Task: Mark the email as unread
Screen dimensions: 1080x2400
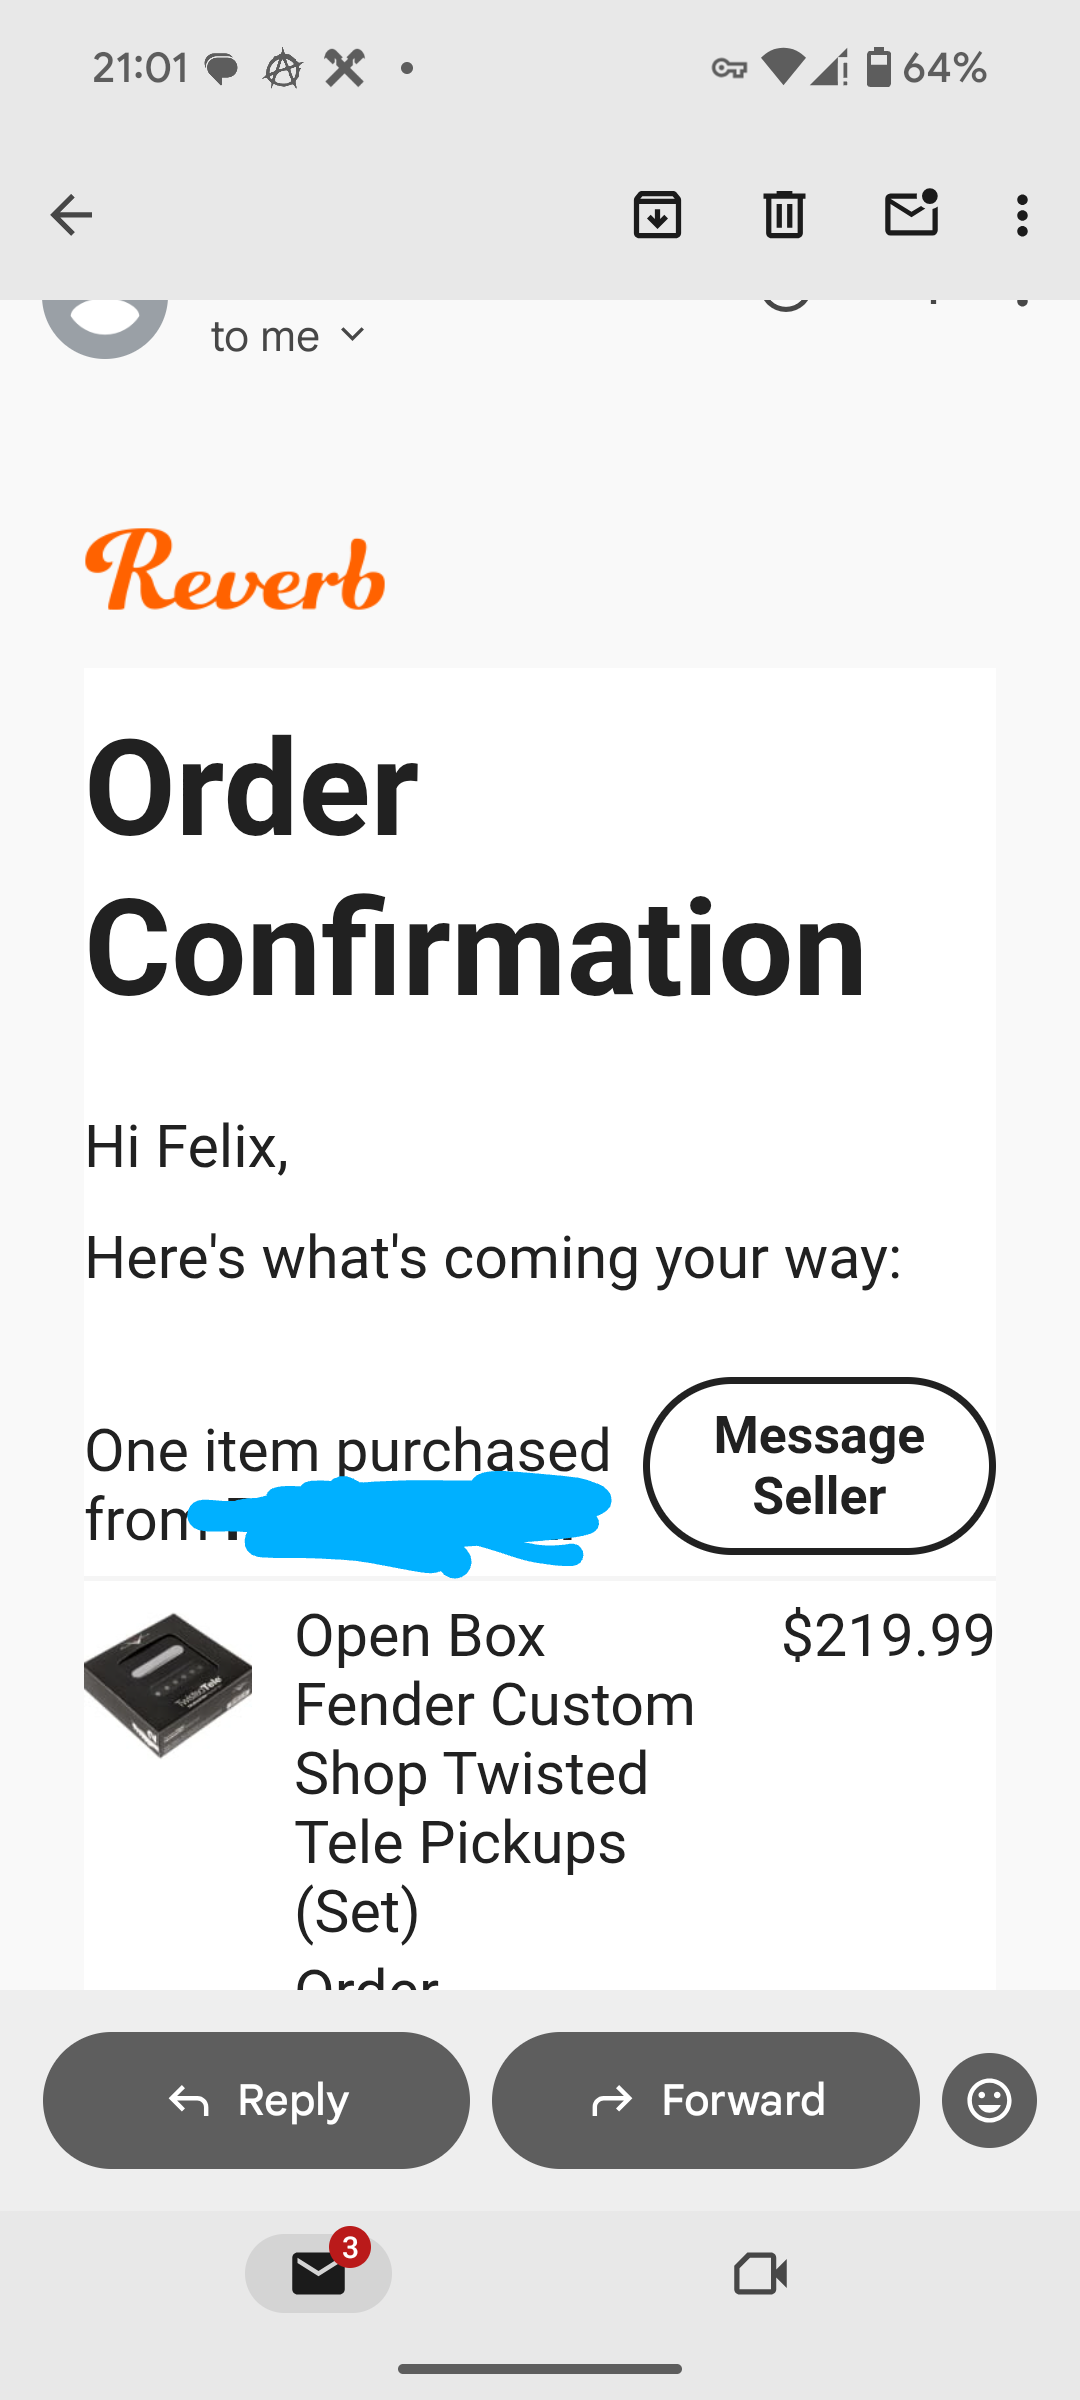Action: (x=911, y=213)
